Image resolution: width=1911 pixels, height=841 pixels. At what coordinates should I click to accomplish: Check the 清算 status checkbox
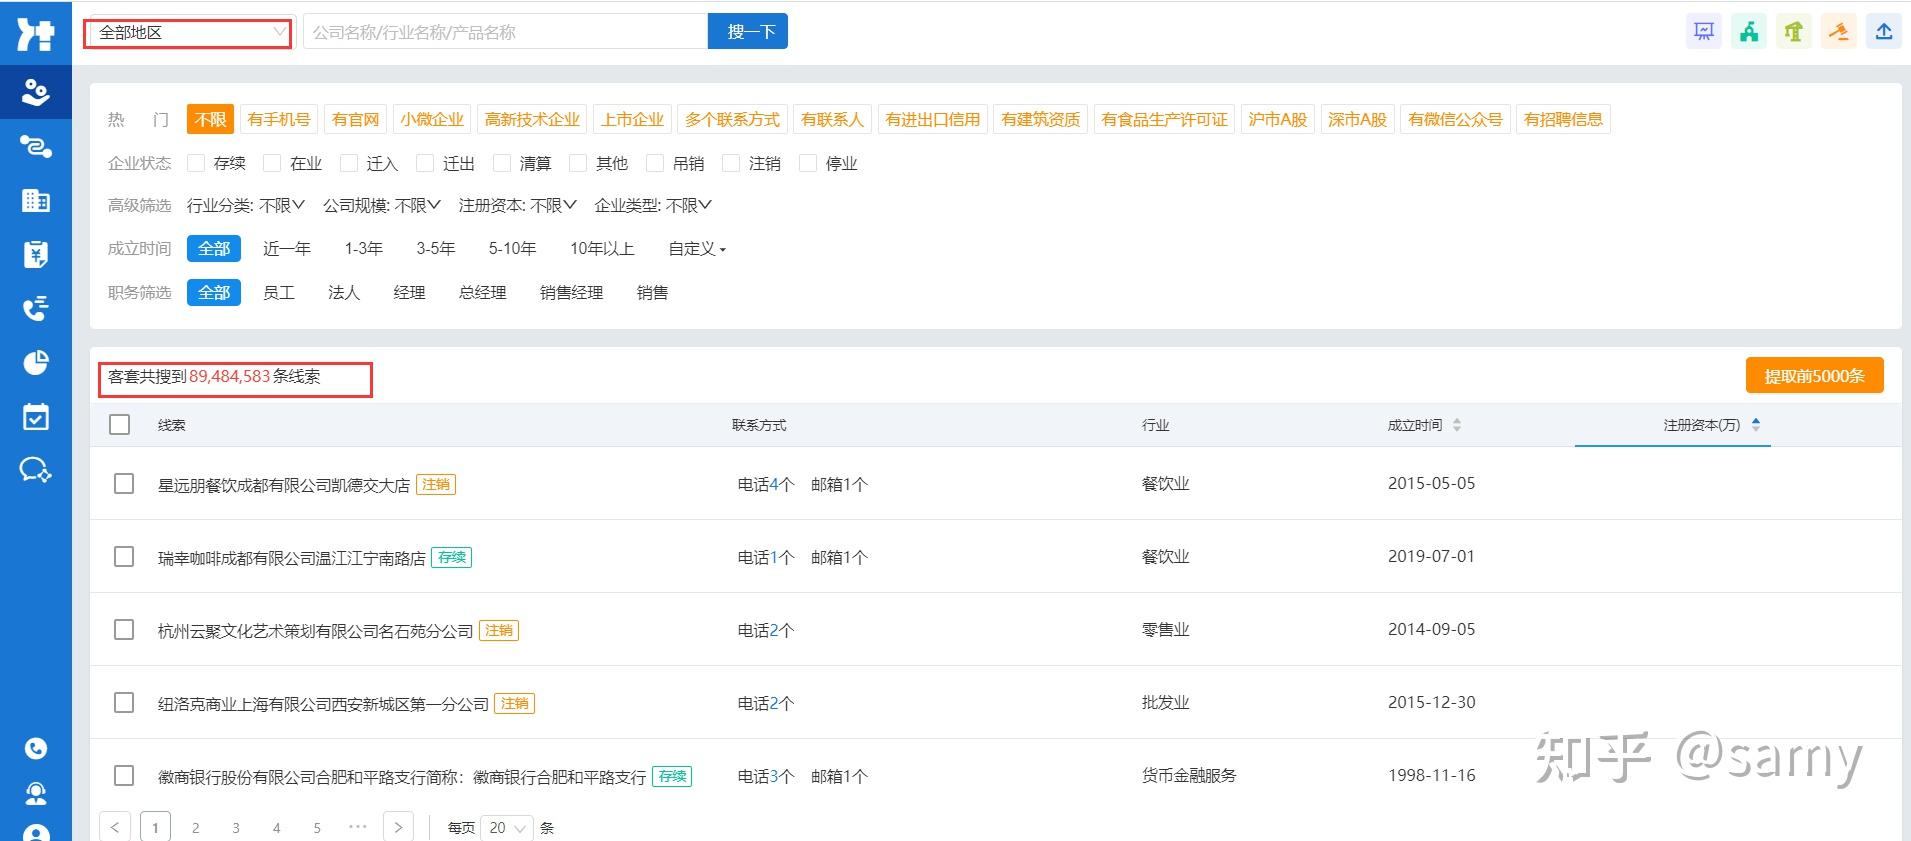click(502, 163)
